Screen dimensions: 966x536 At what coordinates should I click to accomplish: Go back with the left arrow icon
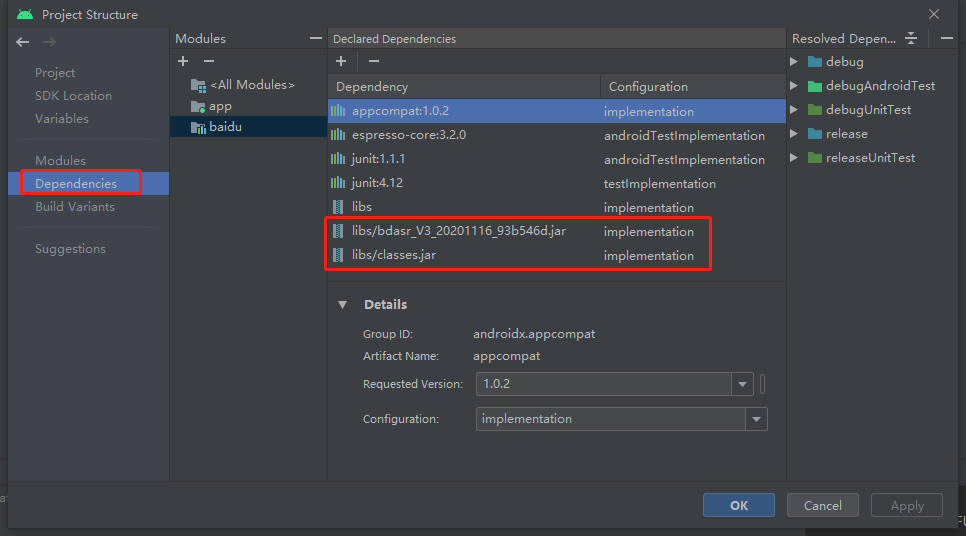(x=23, y=42)
